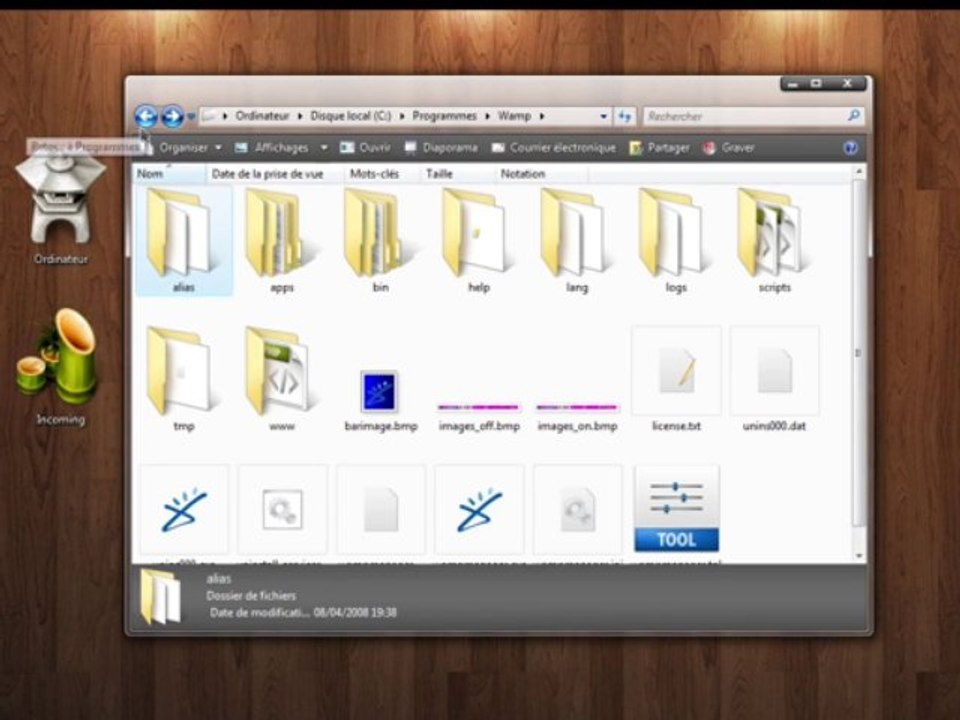Click modification date 08/04/2008 19:38
The image size is (960, 720).
click(354, 612)
